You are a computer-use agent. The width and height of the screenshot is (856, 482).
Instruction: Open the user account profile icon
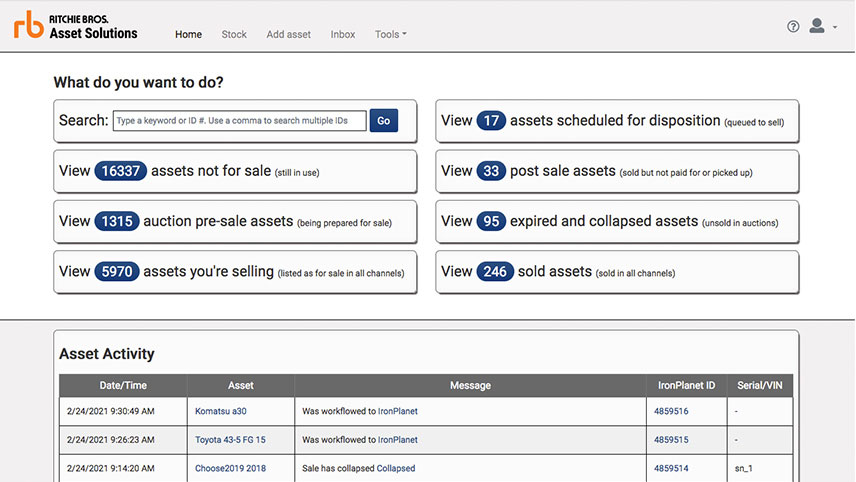tap(817, 26)
